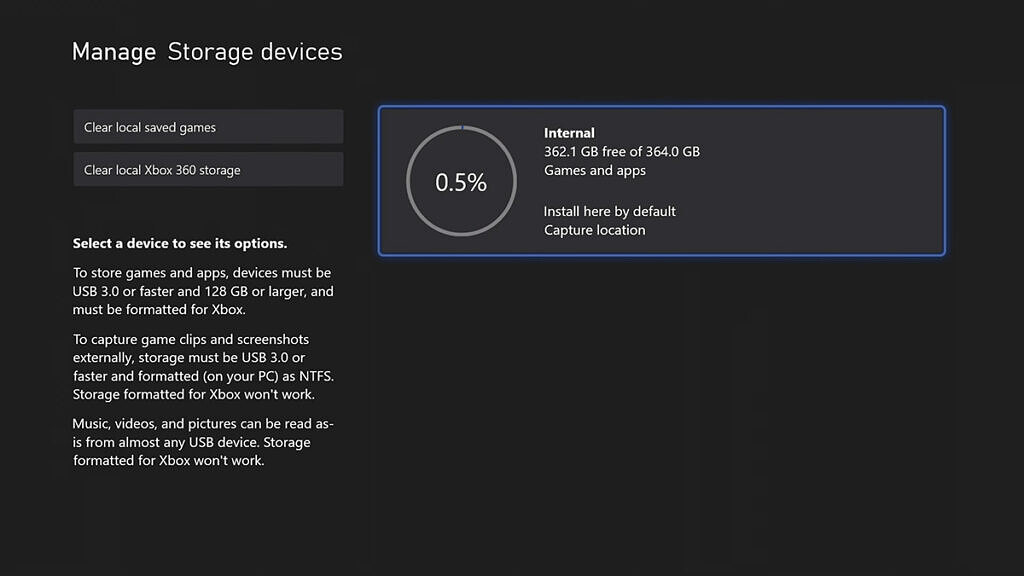Screen dimensions: 1024x576
Task: Click the To store games and apps line
Action: (x=202, y=273)
